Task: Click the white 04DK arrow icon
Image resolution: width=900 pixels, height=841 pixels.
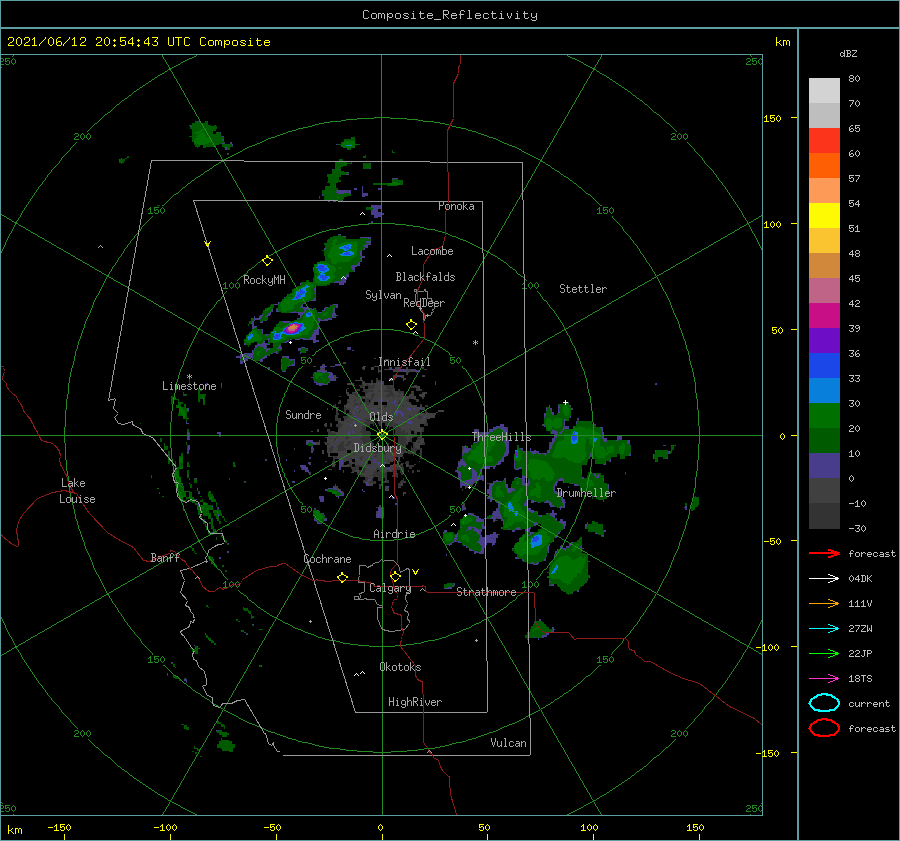Action: 824,578
